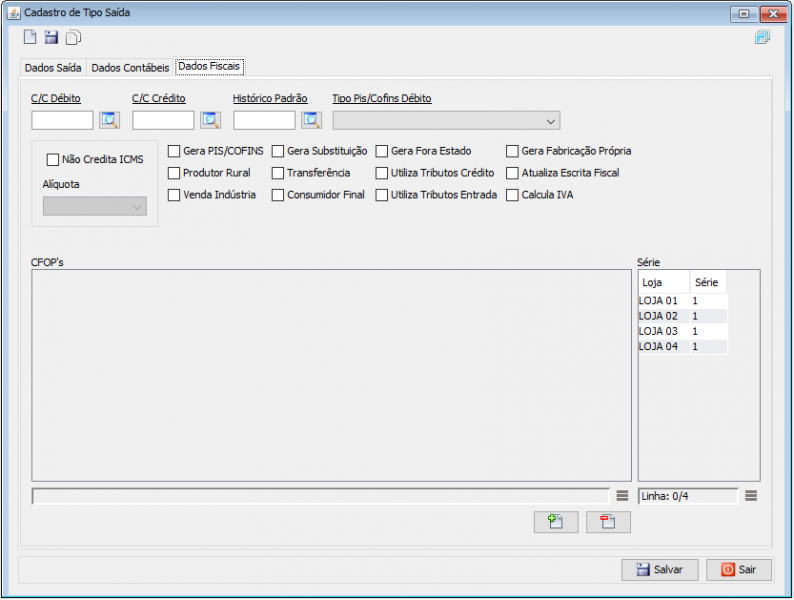Click the copy record toolbar icon
Viewport: 794px width, 600px height.
tap(73, 37)
